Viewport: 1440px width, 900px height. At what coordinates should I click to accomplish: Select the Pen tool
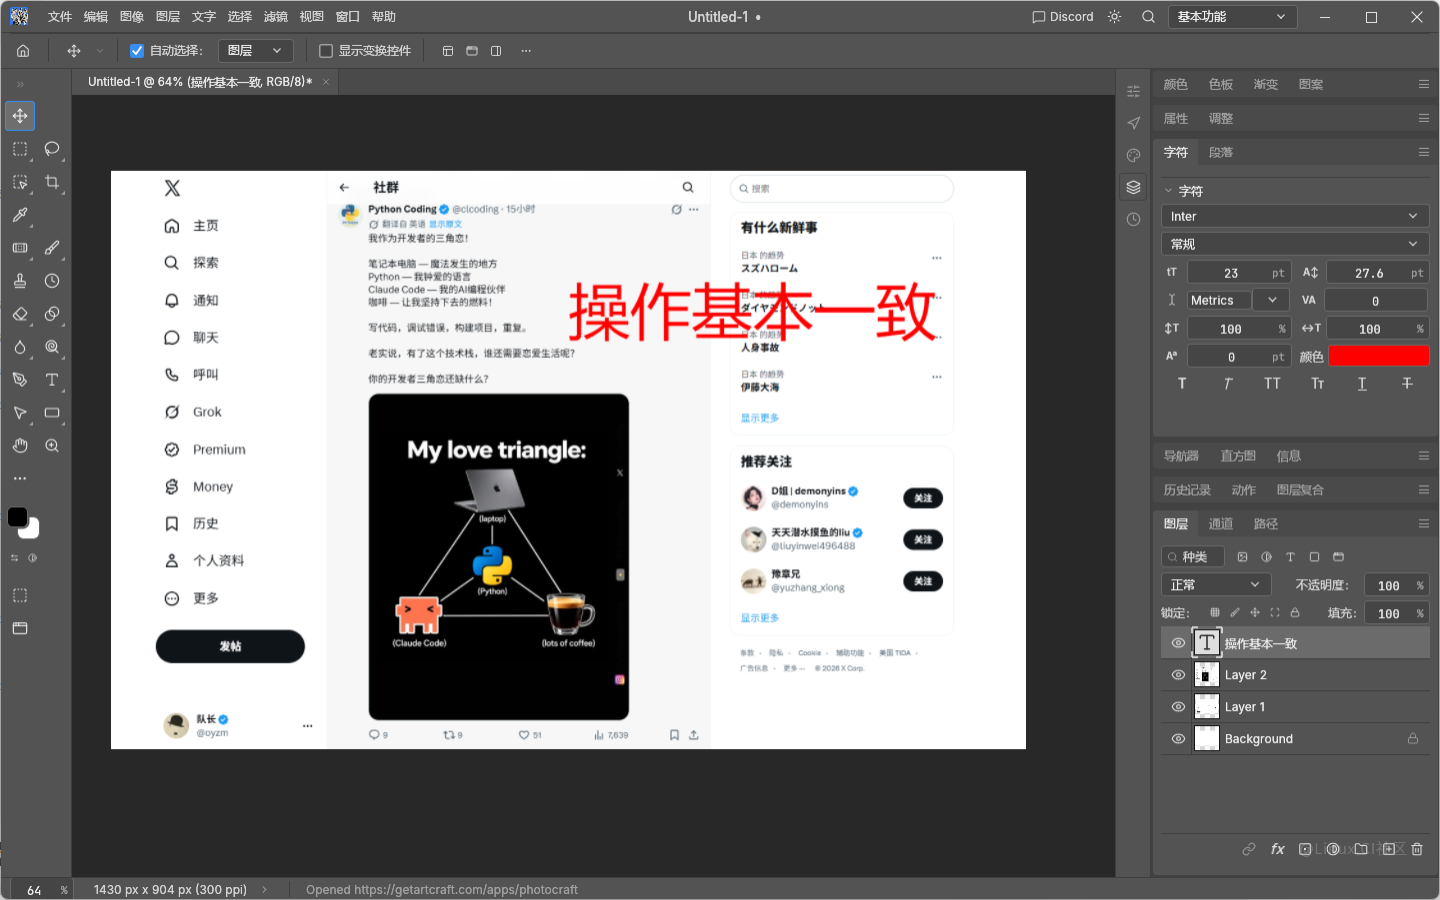(x=20, y=380)
